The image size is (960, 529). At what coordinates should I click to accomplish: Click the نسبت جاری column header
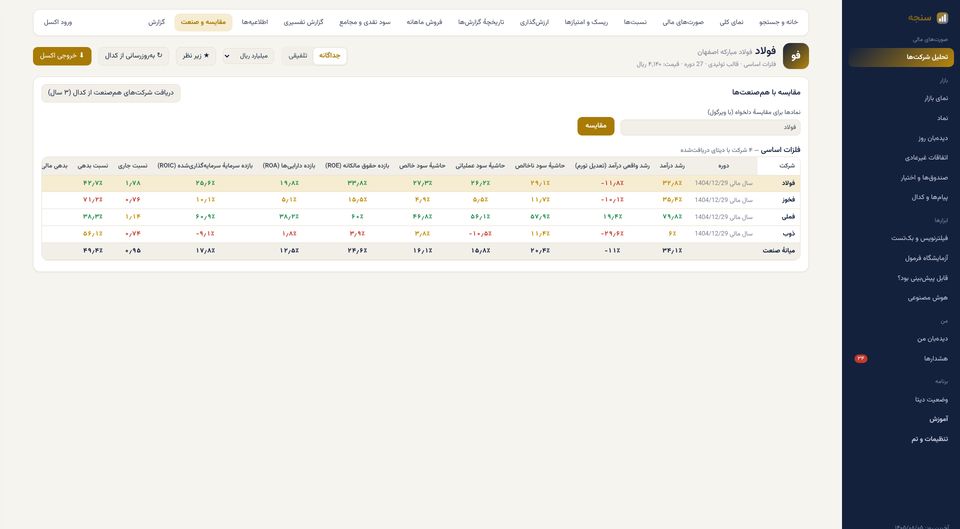pos(132,166)
